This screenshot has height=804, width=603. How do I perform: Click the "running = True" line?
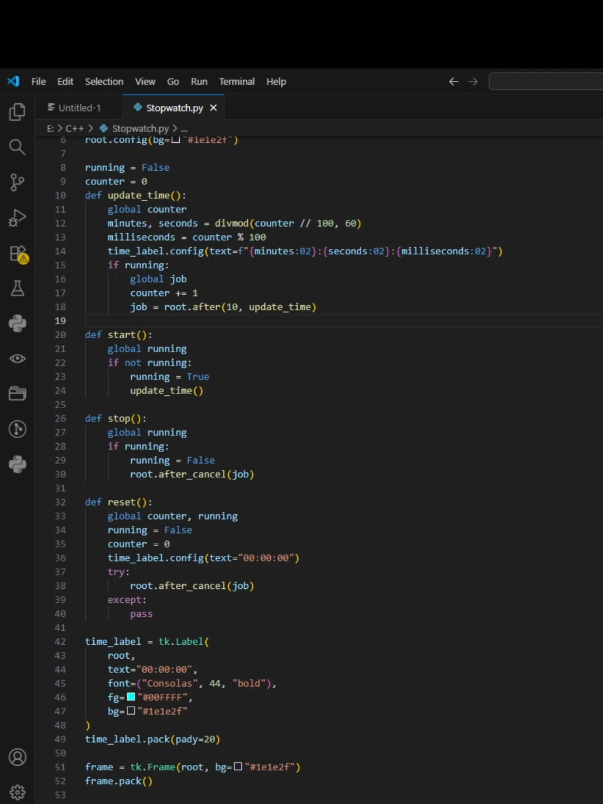click(x=169, y=376)
